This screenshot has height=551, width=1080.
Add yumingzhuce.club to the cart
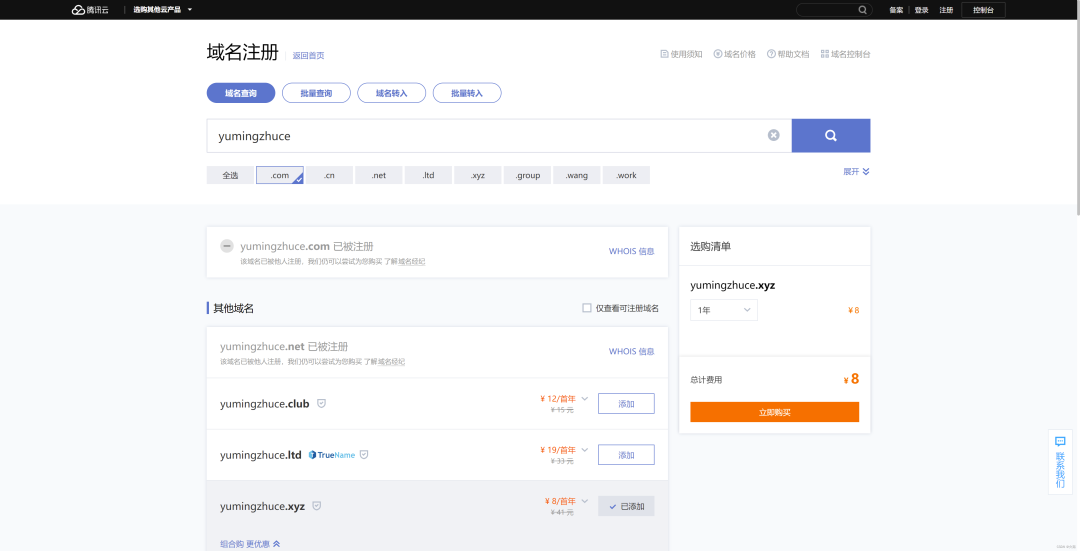pyautogui.click(x=626, y=404)
